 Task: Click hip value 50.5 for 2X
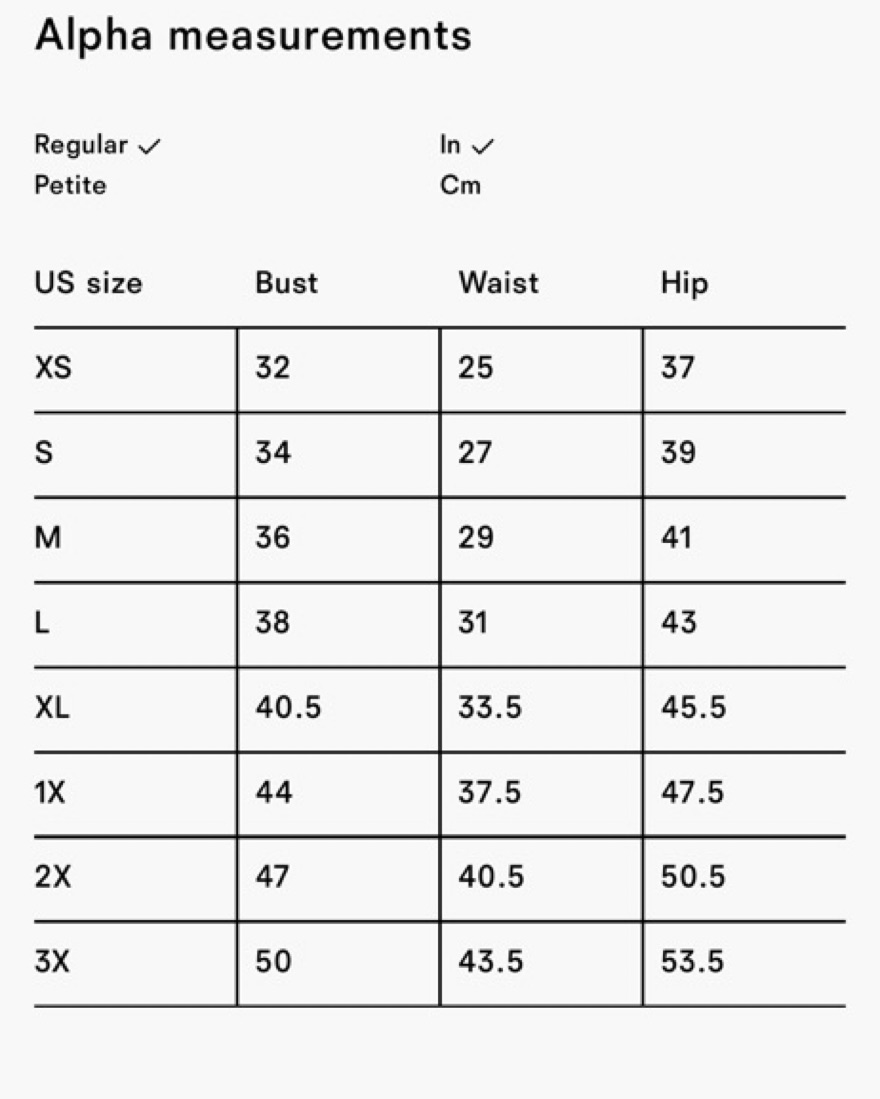coord(693,877)
